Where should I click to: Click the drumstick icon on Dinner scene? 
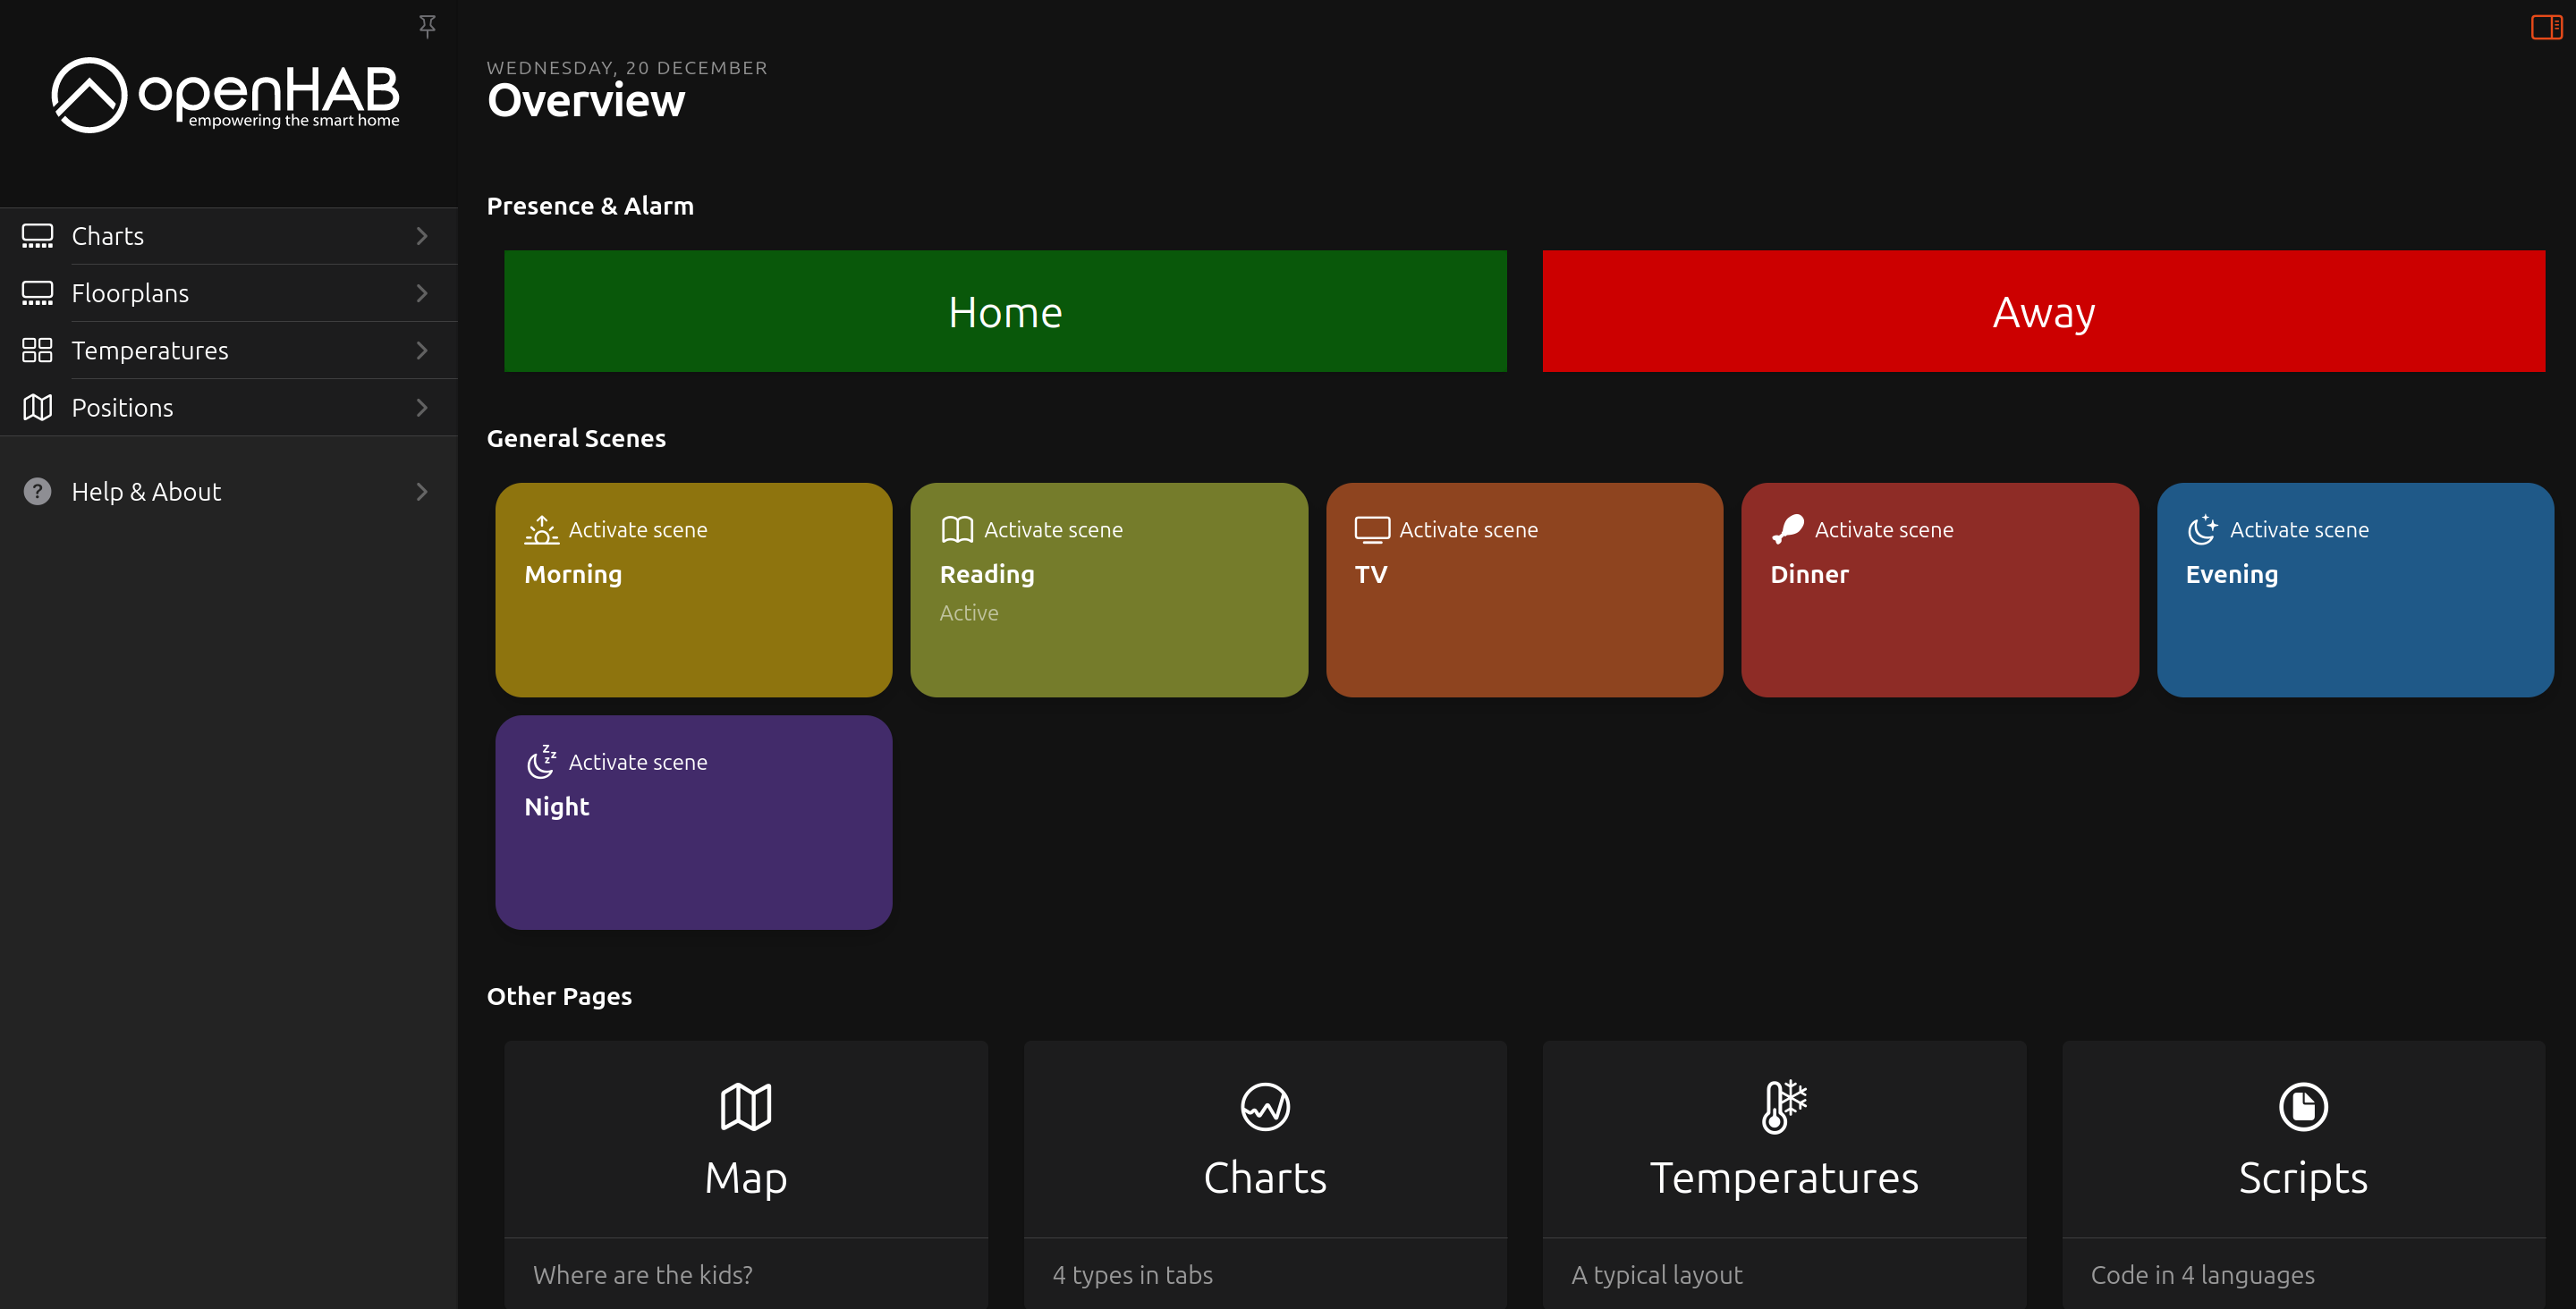tap(1787, 529)
